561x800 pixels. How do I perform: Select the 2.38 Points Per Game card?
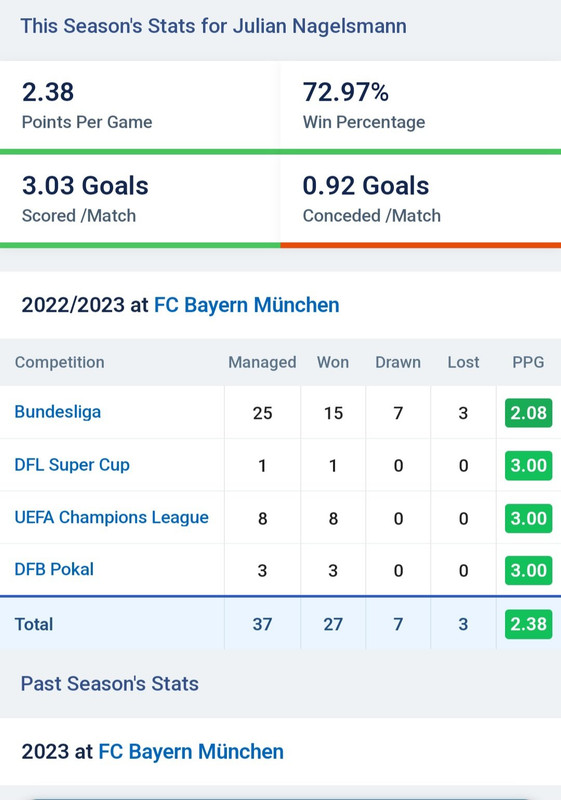click(x=140, y=106)
